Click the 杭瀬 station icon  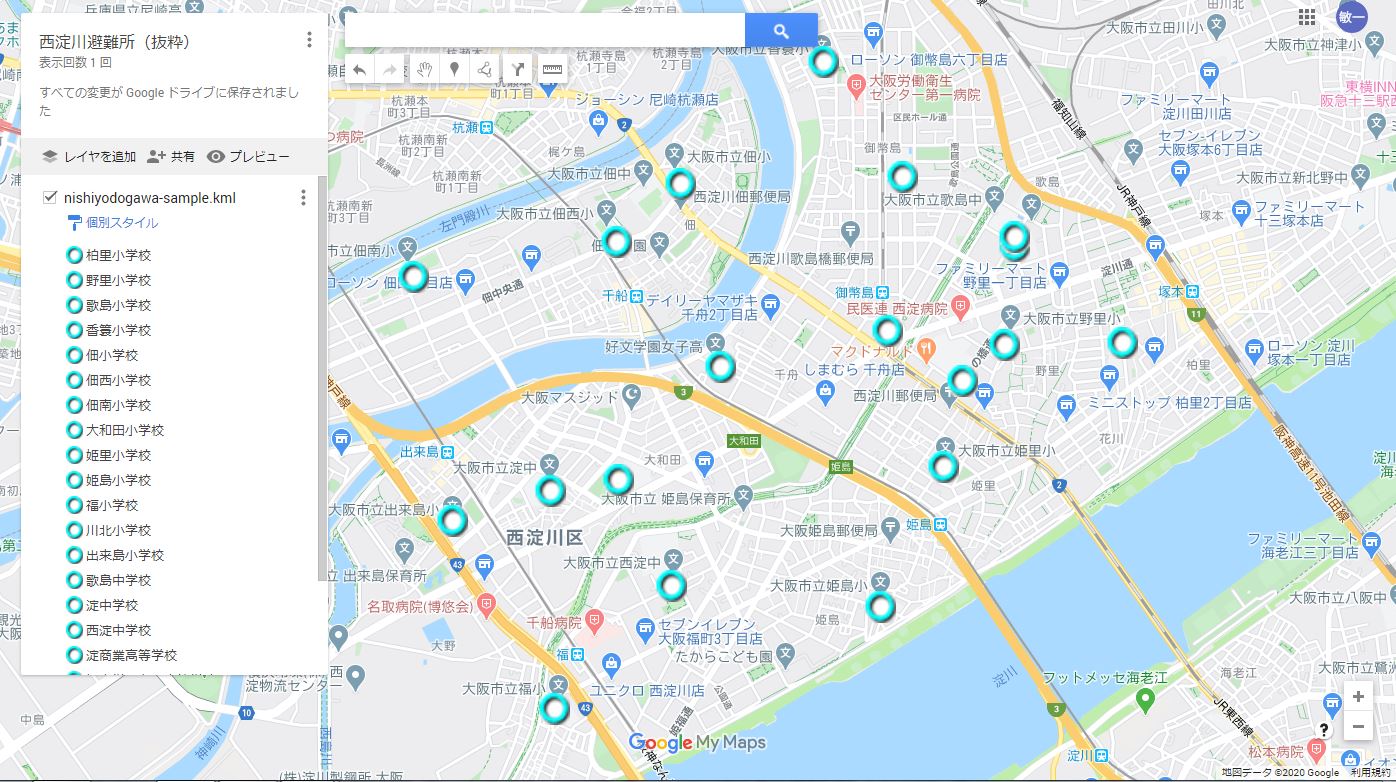point(486,127)
